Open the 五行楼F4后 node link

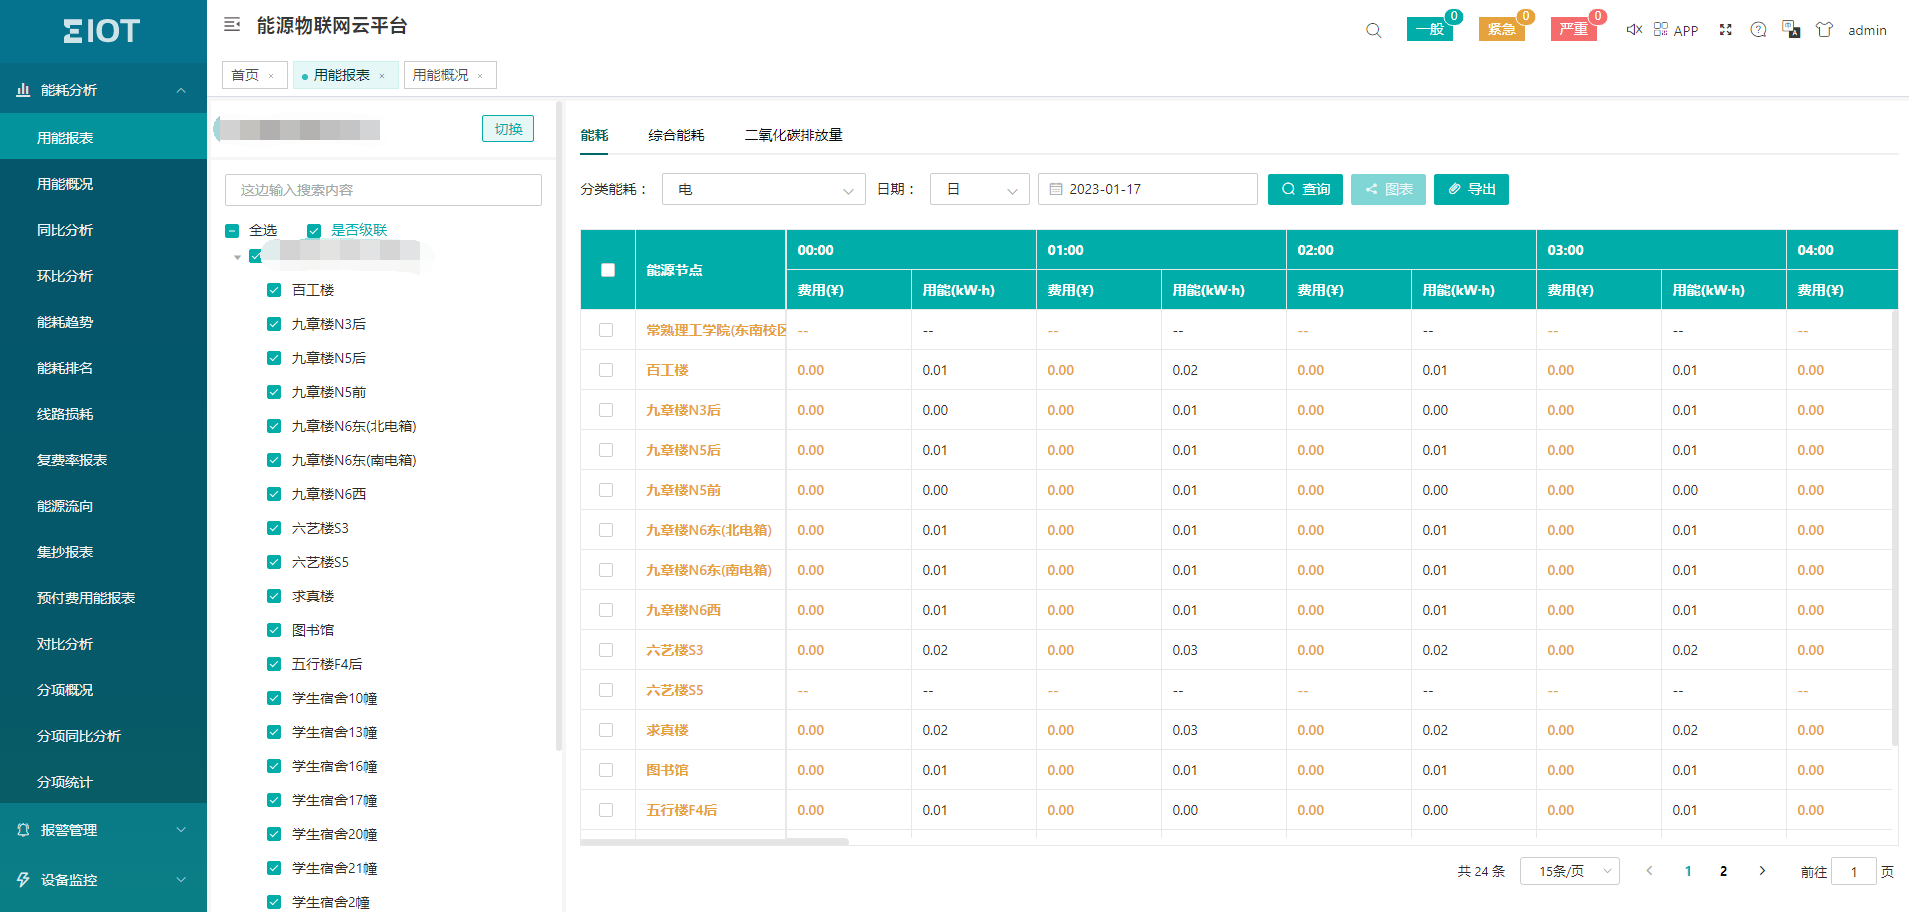(x=681, y=810)
